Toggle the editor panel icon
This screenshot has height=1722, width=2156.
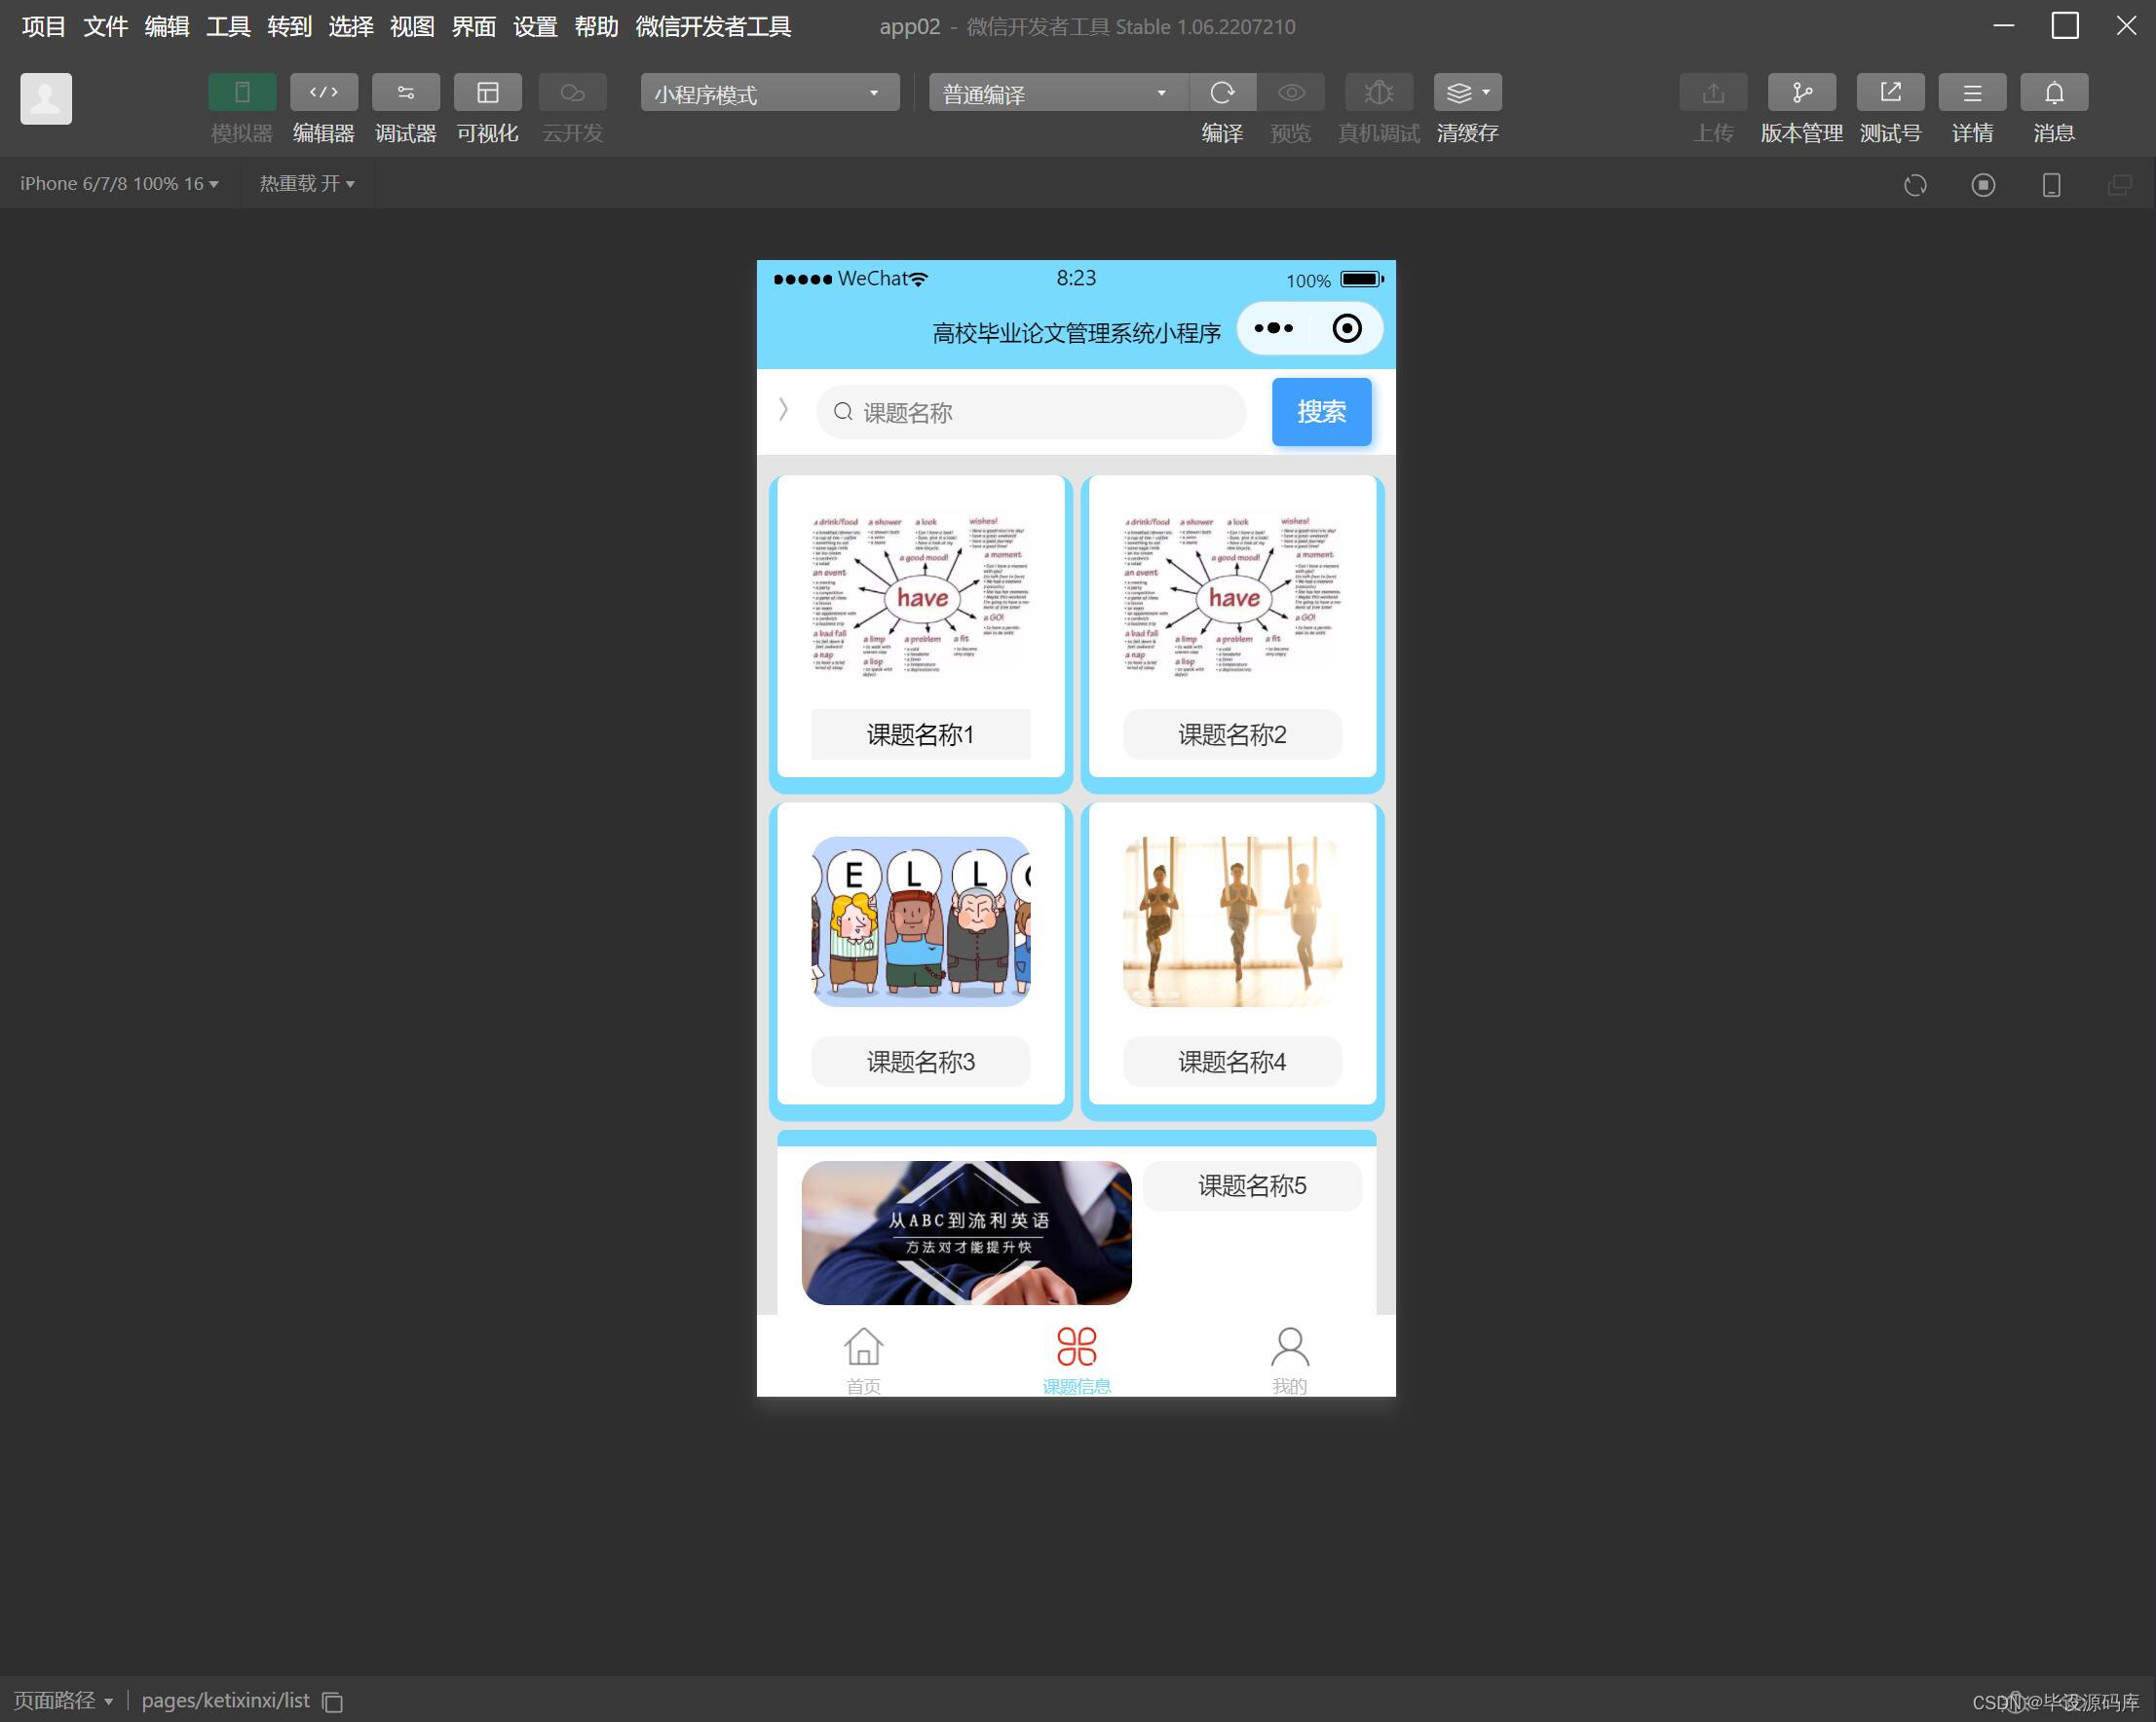323,93
